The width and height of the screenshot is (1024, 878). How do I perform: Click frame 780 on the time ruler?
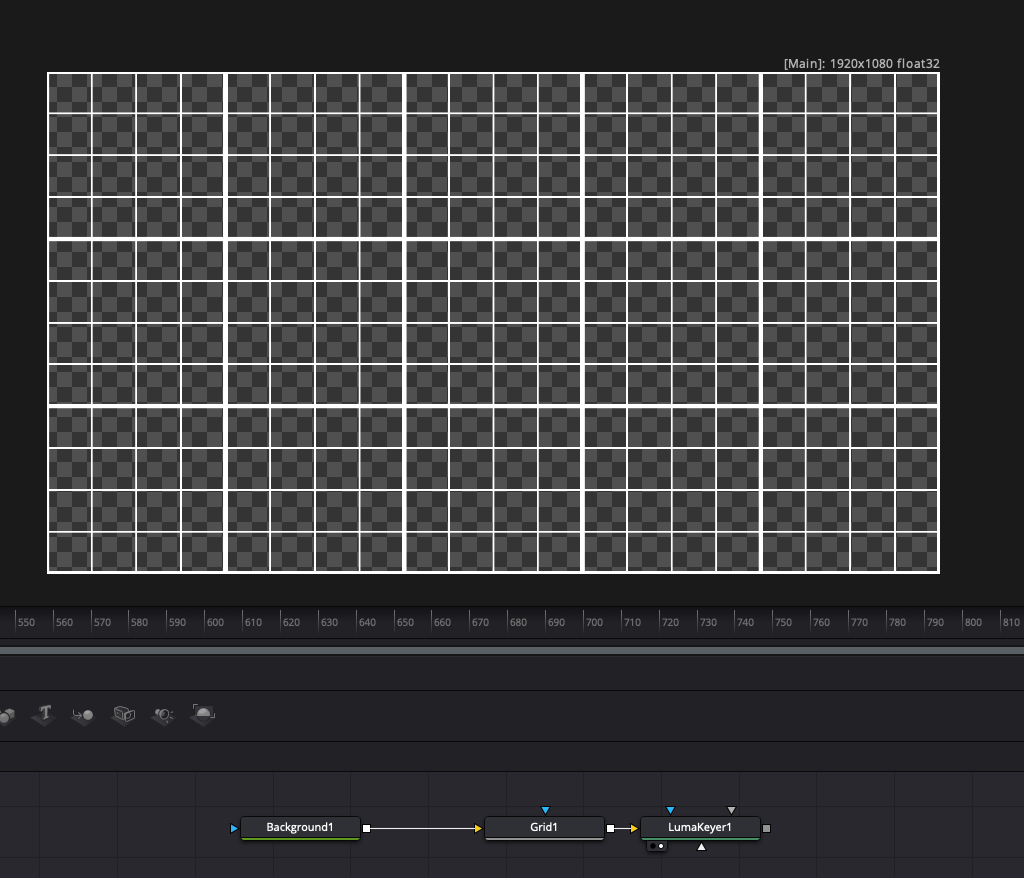coord(897,622)
